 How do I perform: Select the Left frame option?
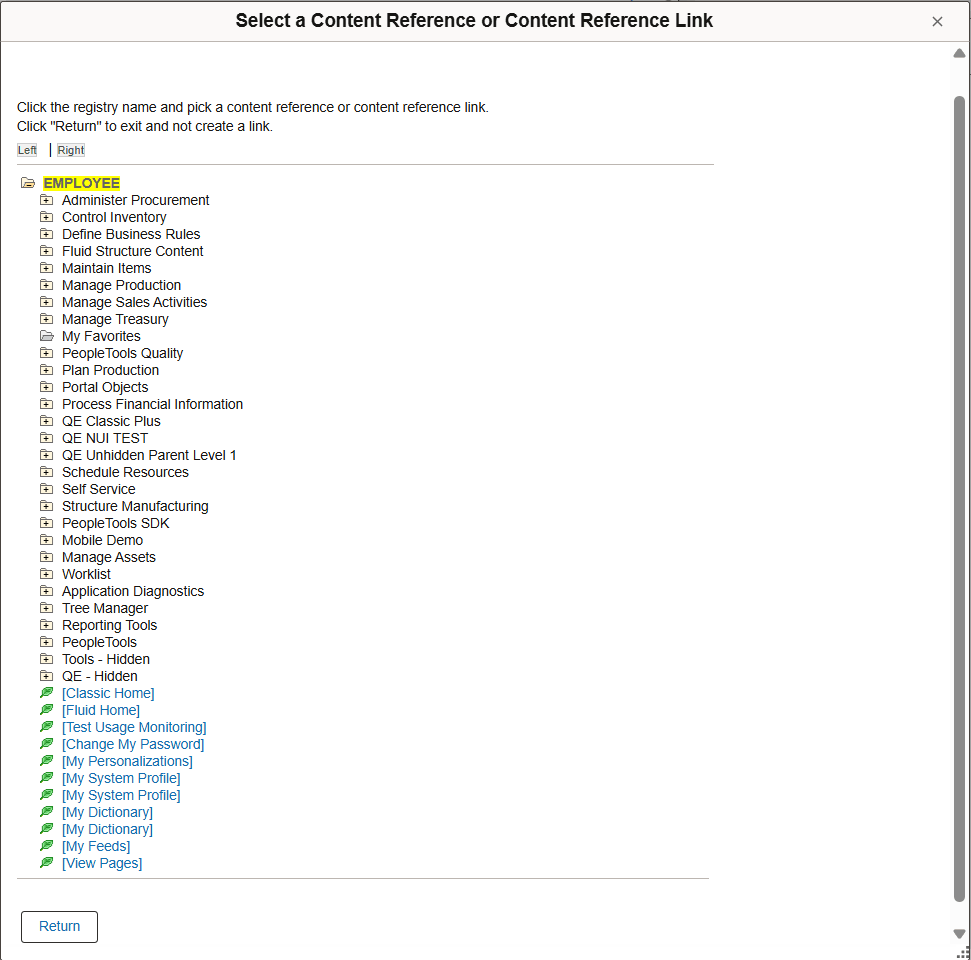point(26,150)
